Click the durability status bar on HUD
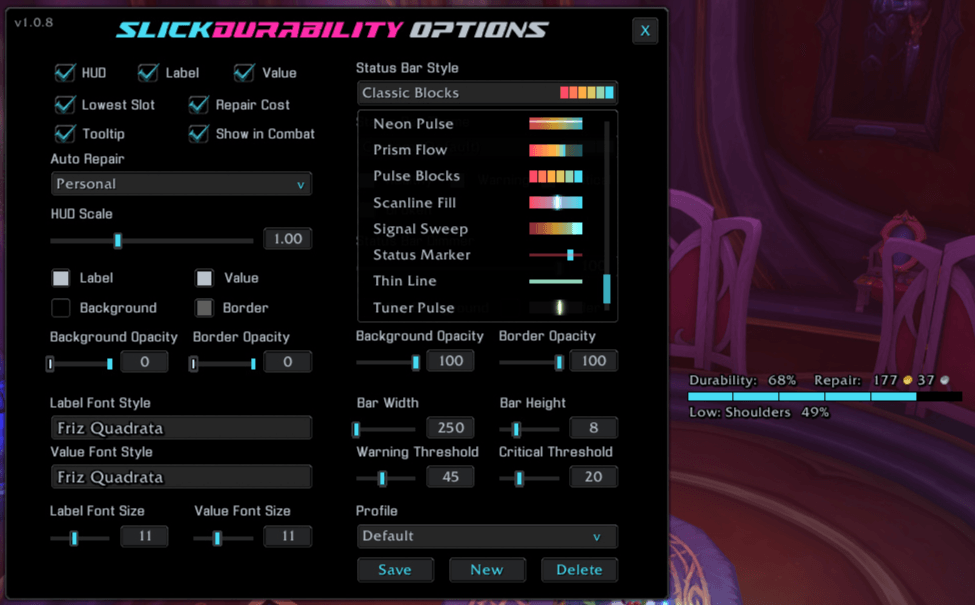 pyautogui.click(x=825, y=396)
